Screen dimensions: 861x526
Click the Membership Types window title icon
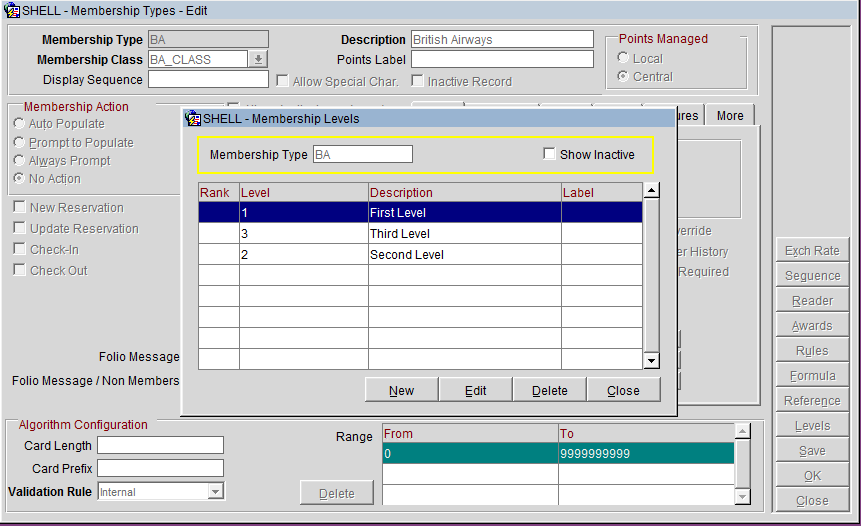coord(11,10)
